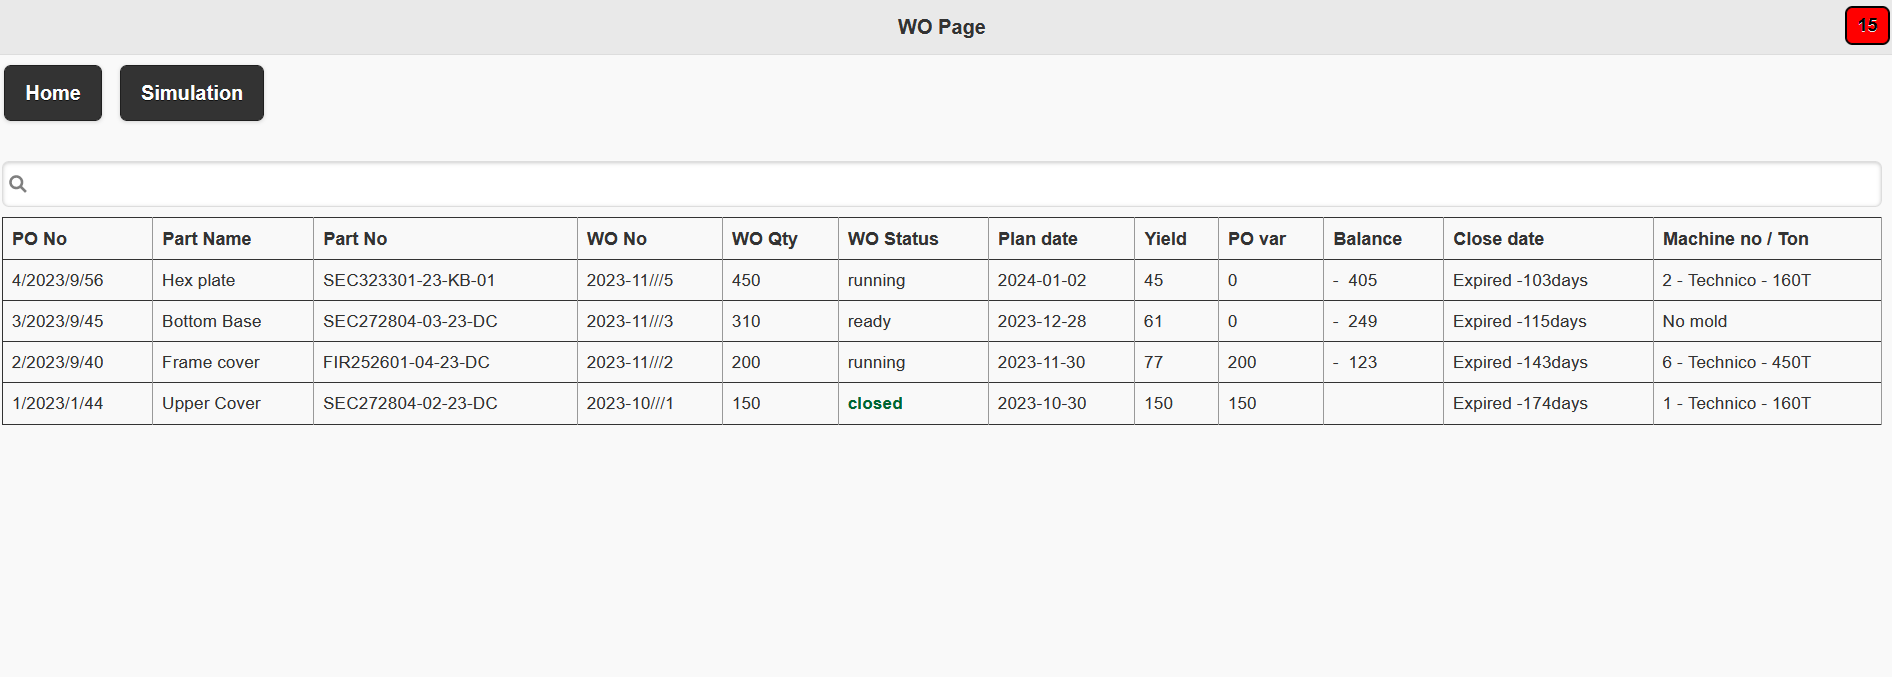Click the WO Status column header

pyautogui.click(x=893, y=239)
